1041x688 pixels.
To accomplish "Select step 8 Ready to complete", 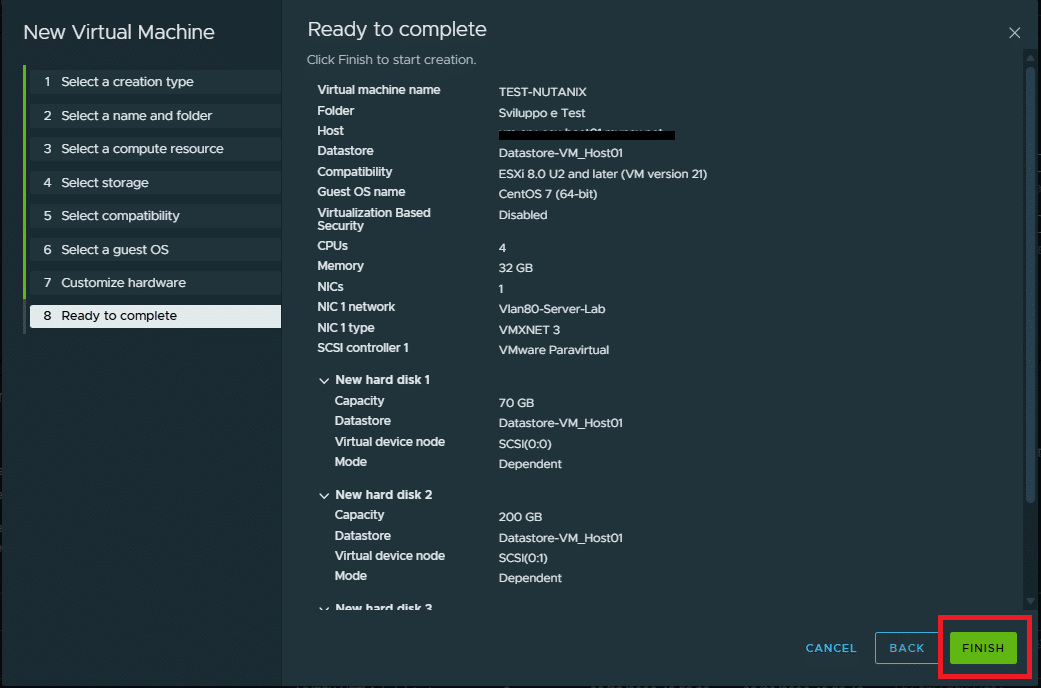I will [x=119, y=316].
